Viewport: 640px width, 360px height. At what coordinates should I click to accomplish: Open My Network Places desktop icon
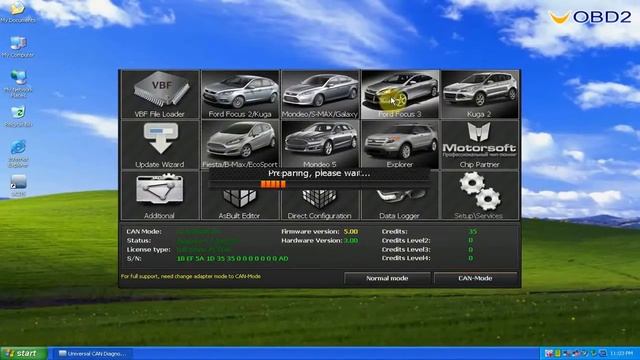(x=18, y=84)
